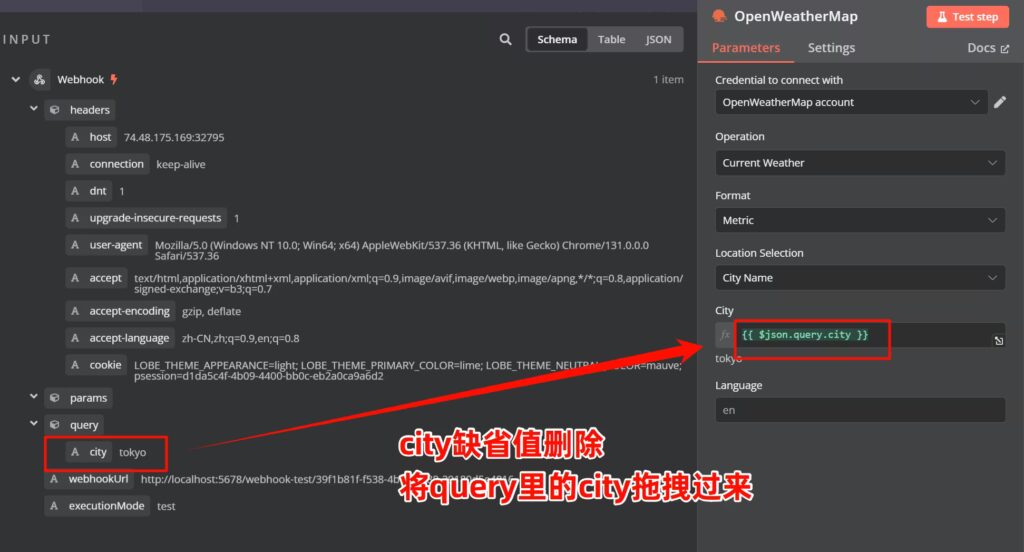
Task: Click the '1 item' count text
Action: 668,80
